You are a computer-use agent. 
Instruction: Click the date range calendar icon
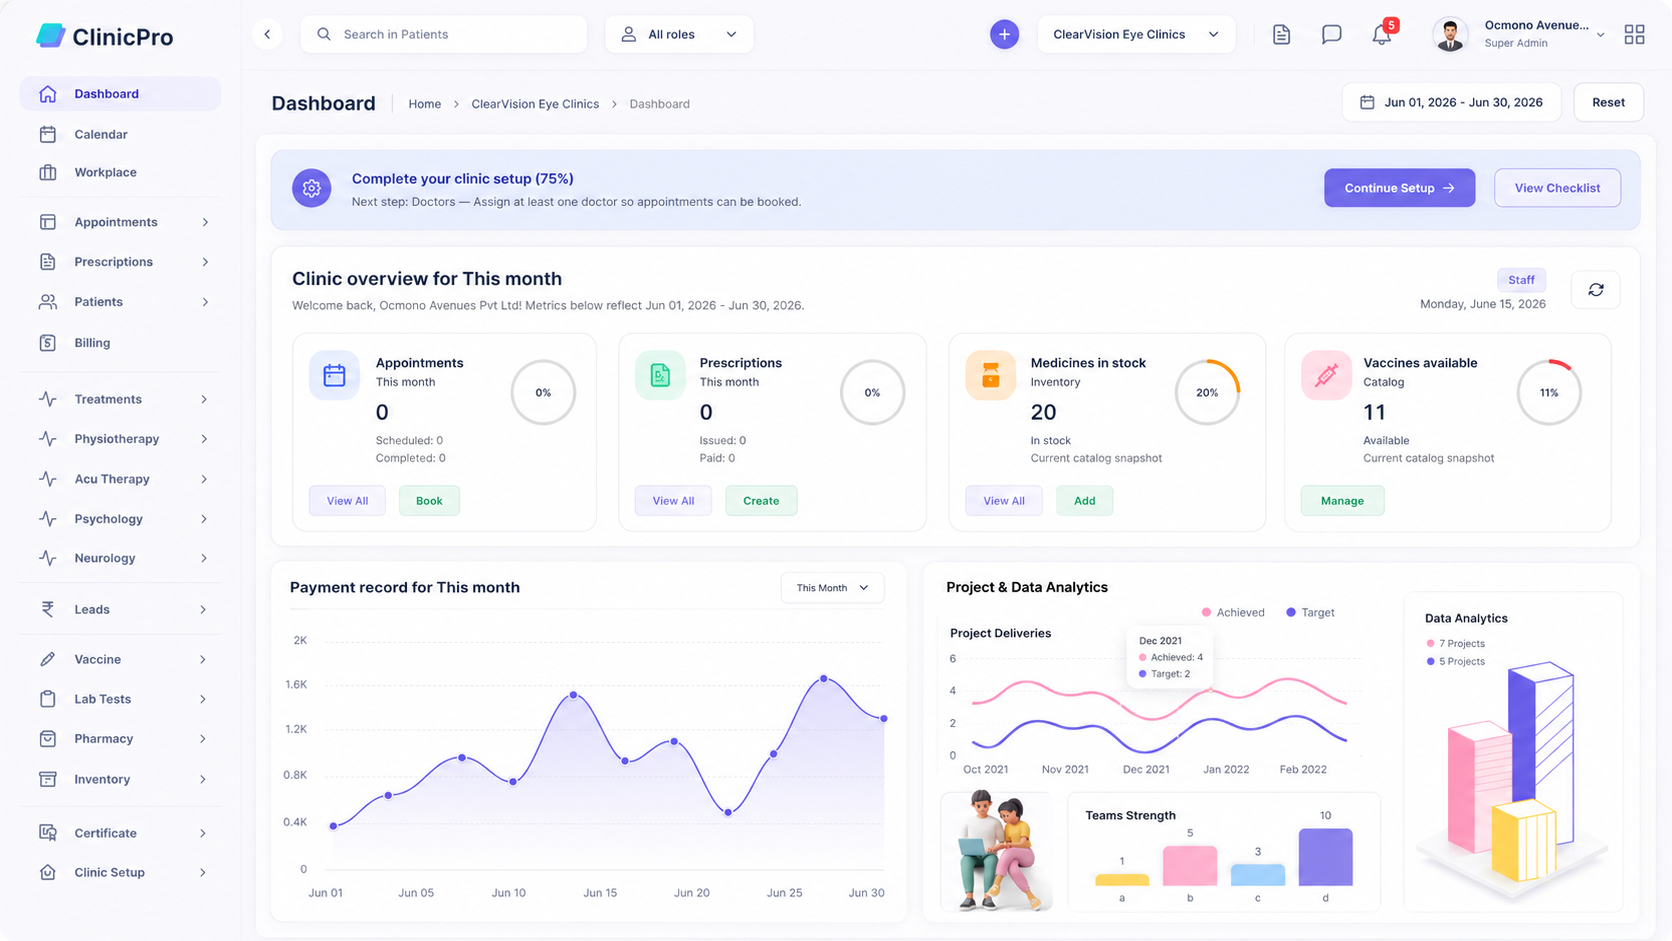[1366, 102]
